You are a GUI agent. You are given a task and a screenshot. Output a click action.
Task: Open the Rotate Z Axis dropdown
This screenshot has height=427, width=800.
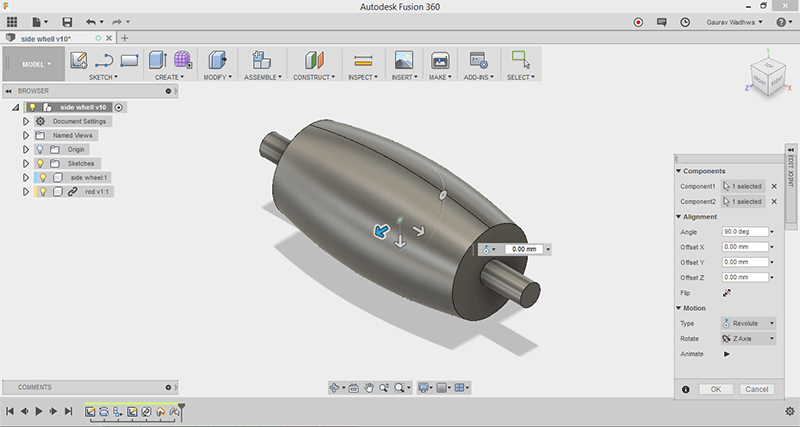pos(748,339)
